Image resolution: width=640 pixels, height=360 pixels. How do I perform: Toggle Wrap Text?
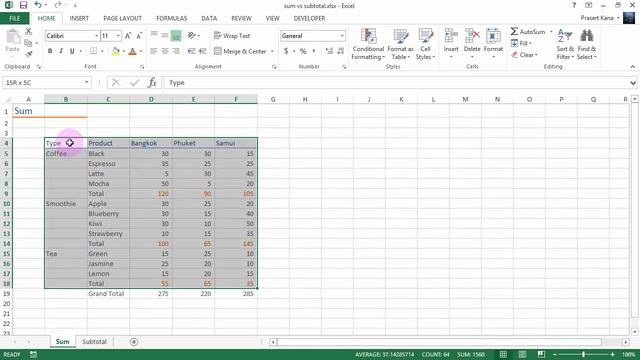click(x=231, y=36)
